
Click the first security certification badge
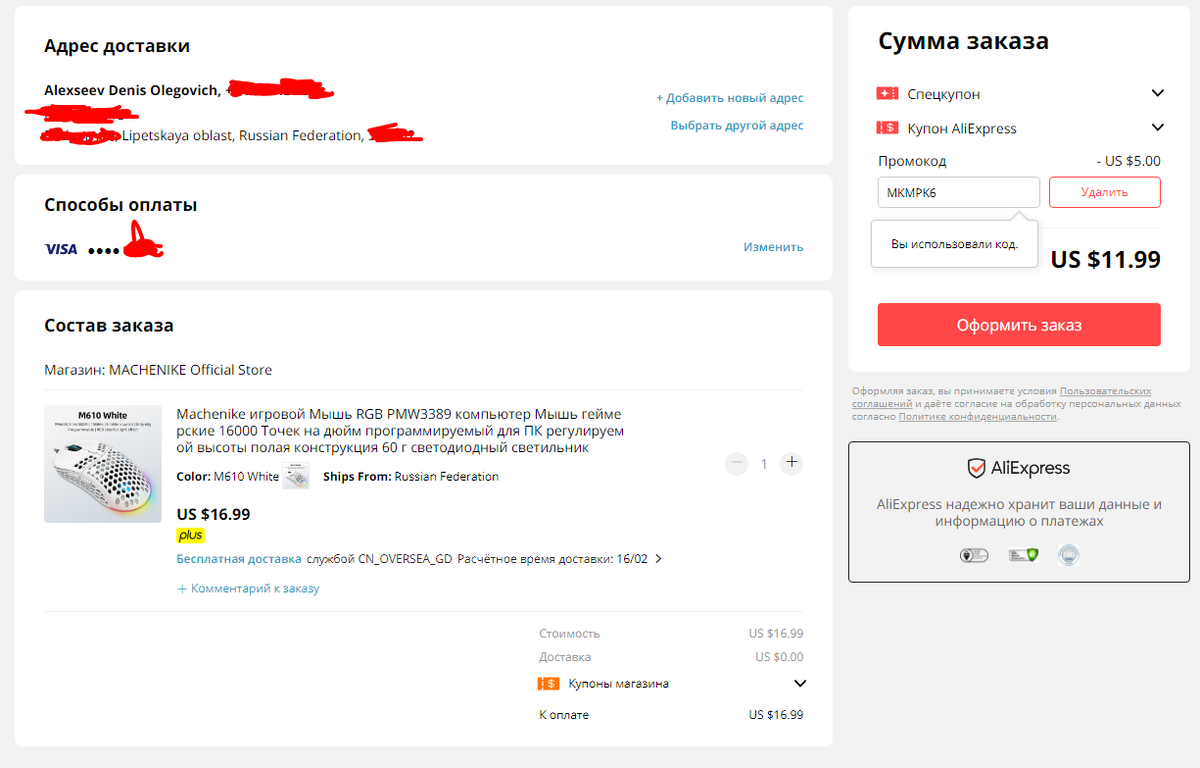click(x=974, y=555)
